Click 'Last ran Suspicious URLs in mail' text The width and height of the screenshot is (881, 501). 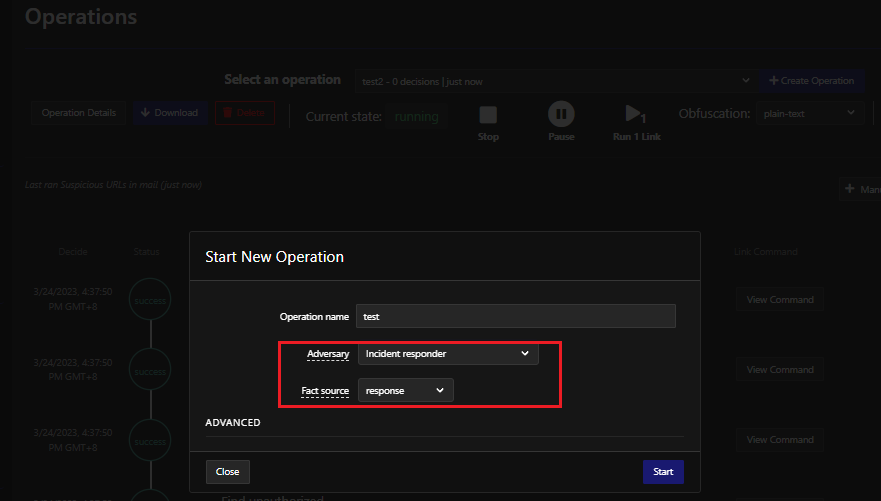coord(113,185)
